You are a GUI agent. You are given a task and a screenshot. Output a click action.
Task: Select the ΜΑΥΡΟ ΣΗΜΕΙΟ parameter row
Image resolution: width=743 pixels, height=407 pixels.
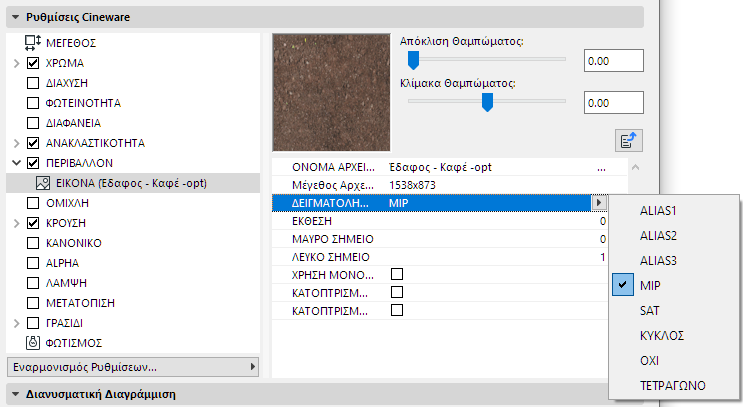(x=439, y=239)
